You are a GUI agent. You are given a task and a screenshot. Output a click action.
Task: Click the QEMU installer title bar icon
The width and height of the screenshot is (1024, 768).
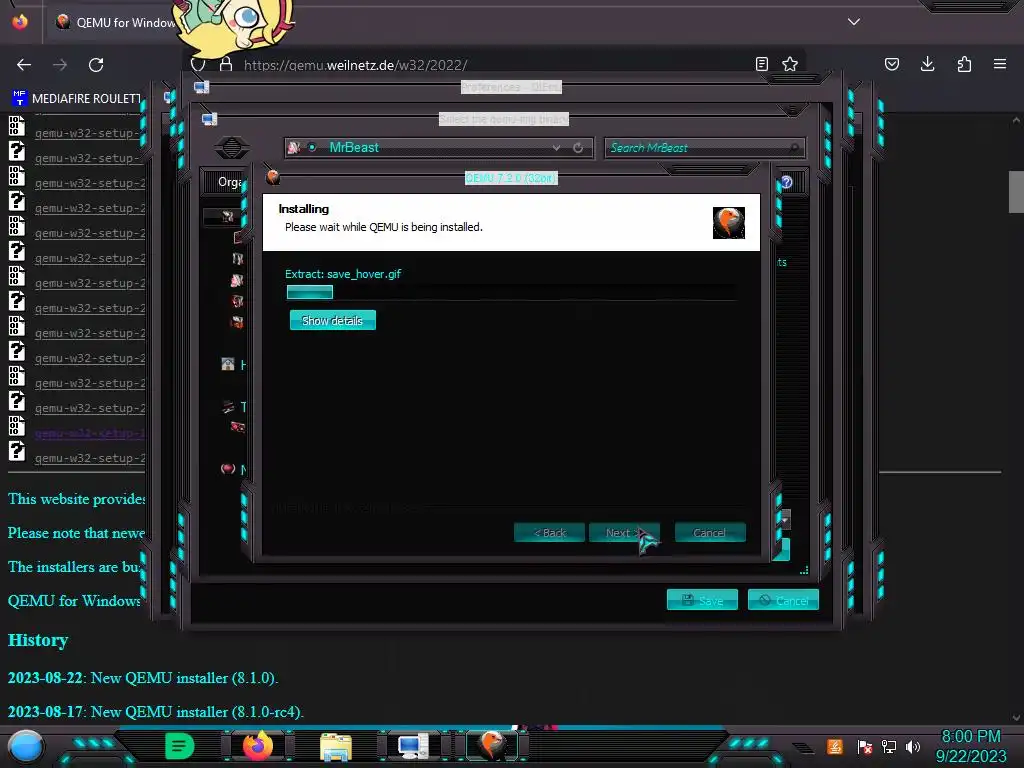[x=273, y=177]
